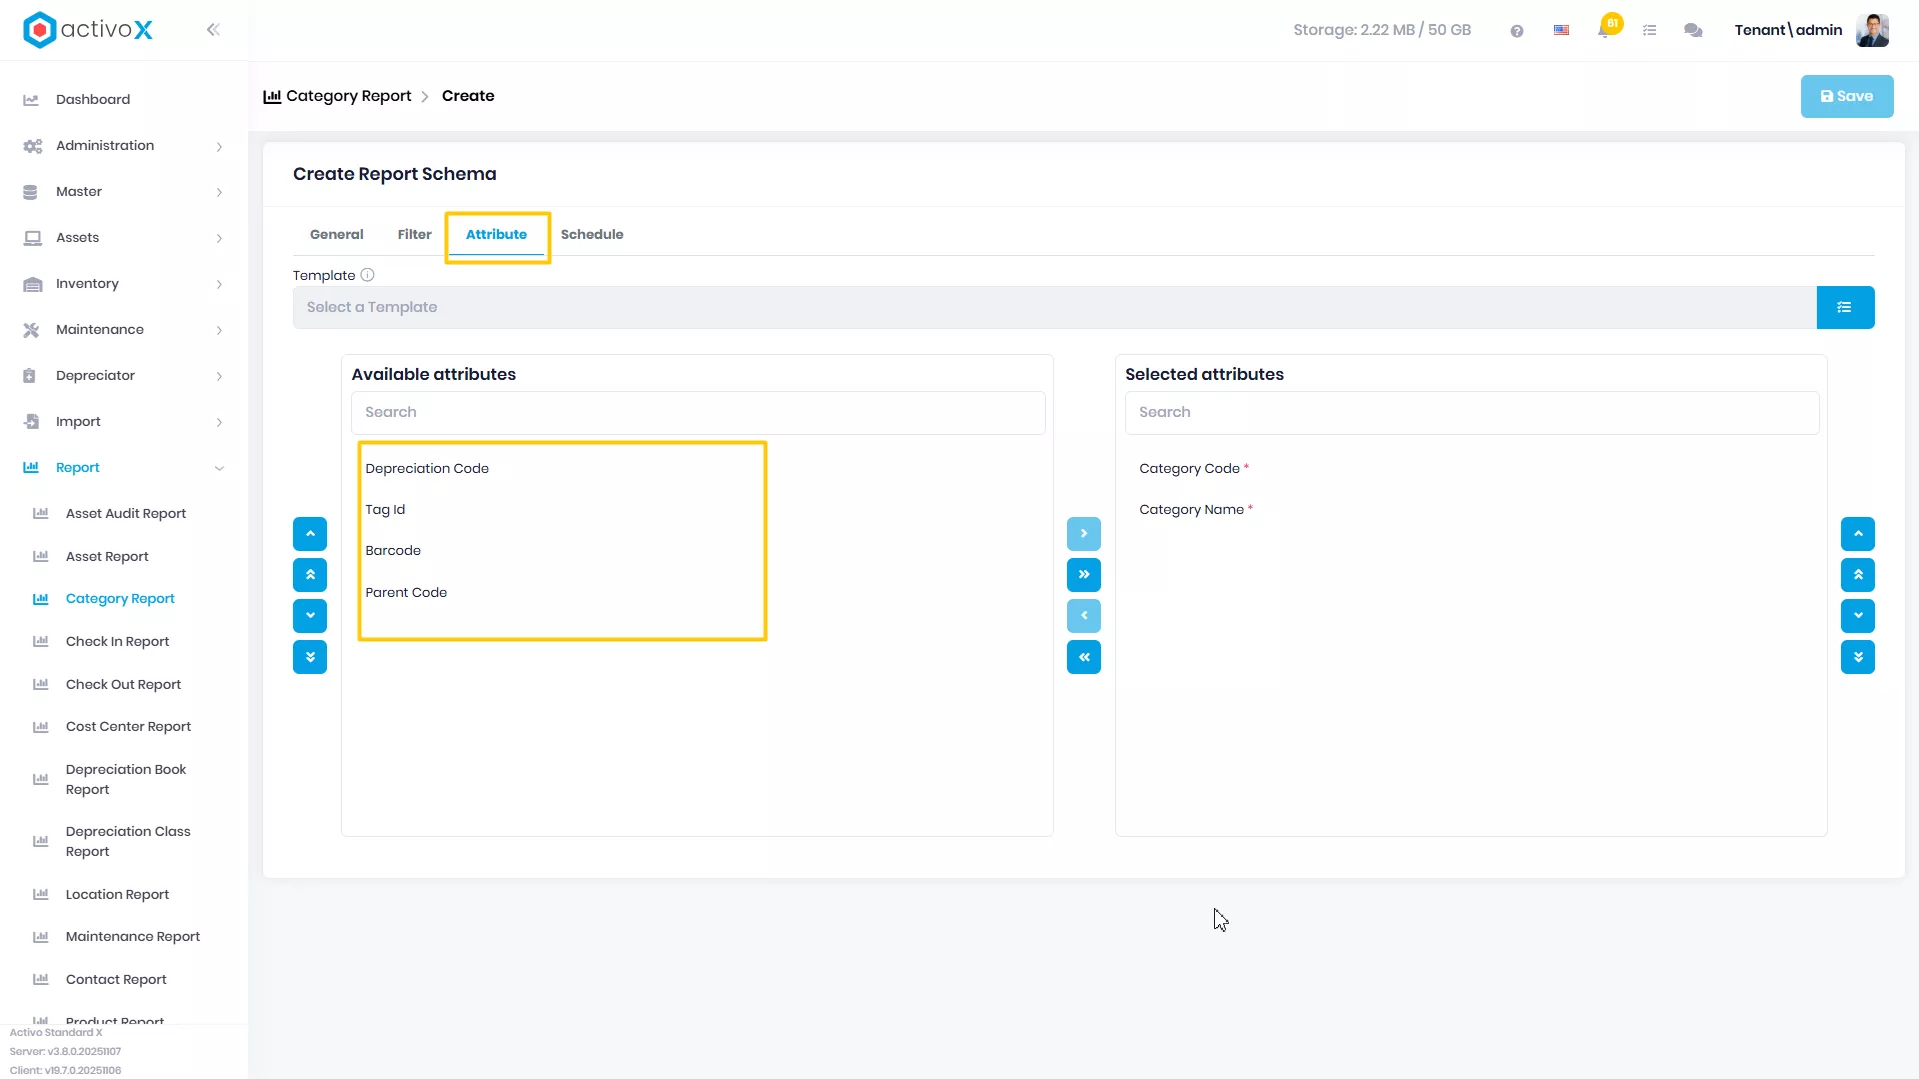Screen dimensions: 1919x1079
Task: Open the chat messages icon
Action: 1693,31
